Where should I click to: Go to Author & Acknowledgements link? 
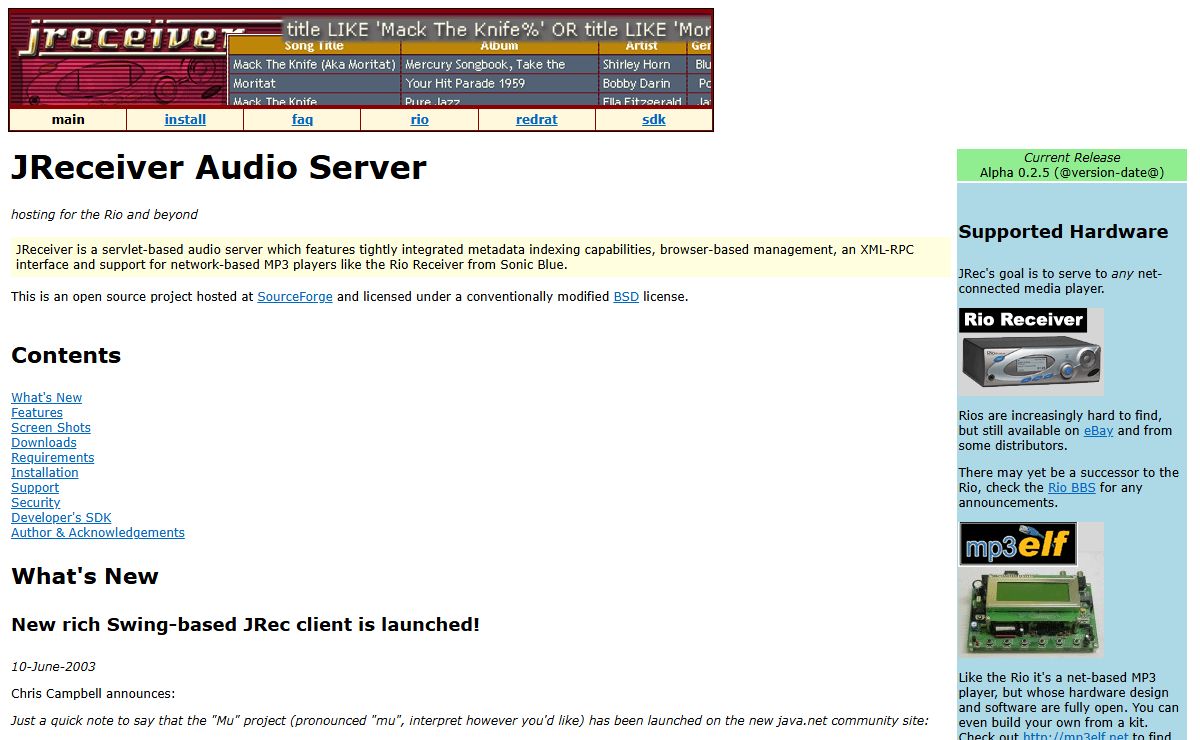coord(98,533)
